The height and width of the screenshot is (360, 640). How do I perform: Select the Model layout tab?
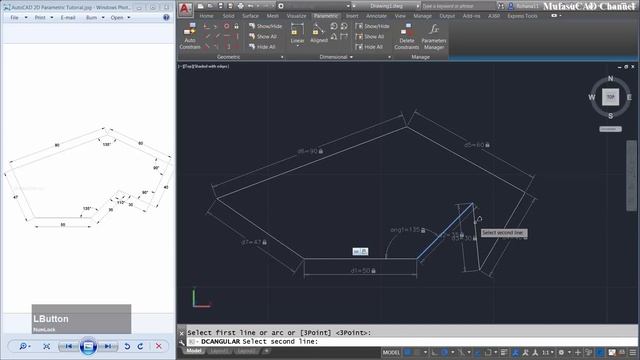point(193,351)
